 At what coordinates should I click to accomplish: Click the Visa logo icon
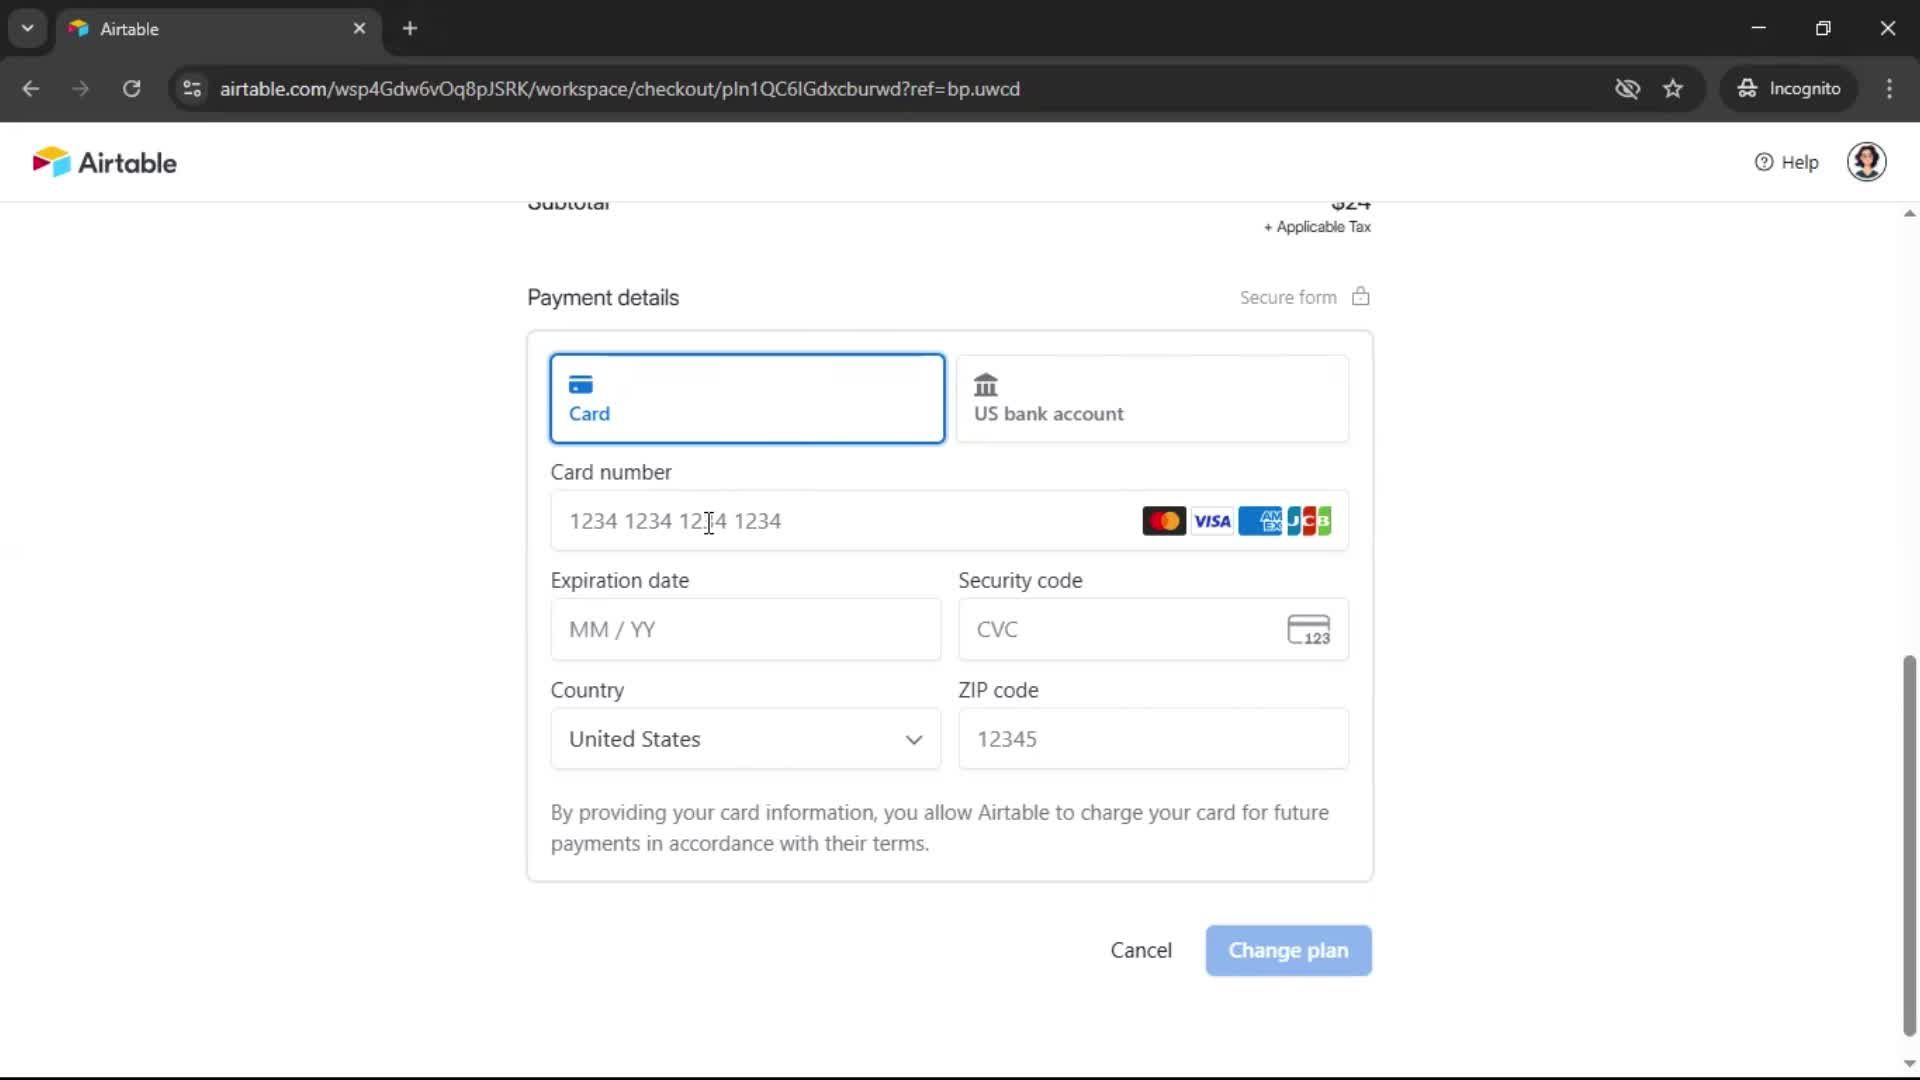(1212, 521)
